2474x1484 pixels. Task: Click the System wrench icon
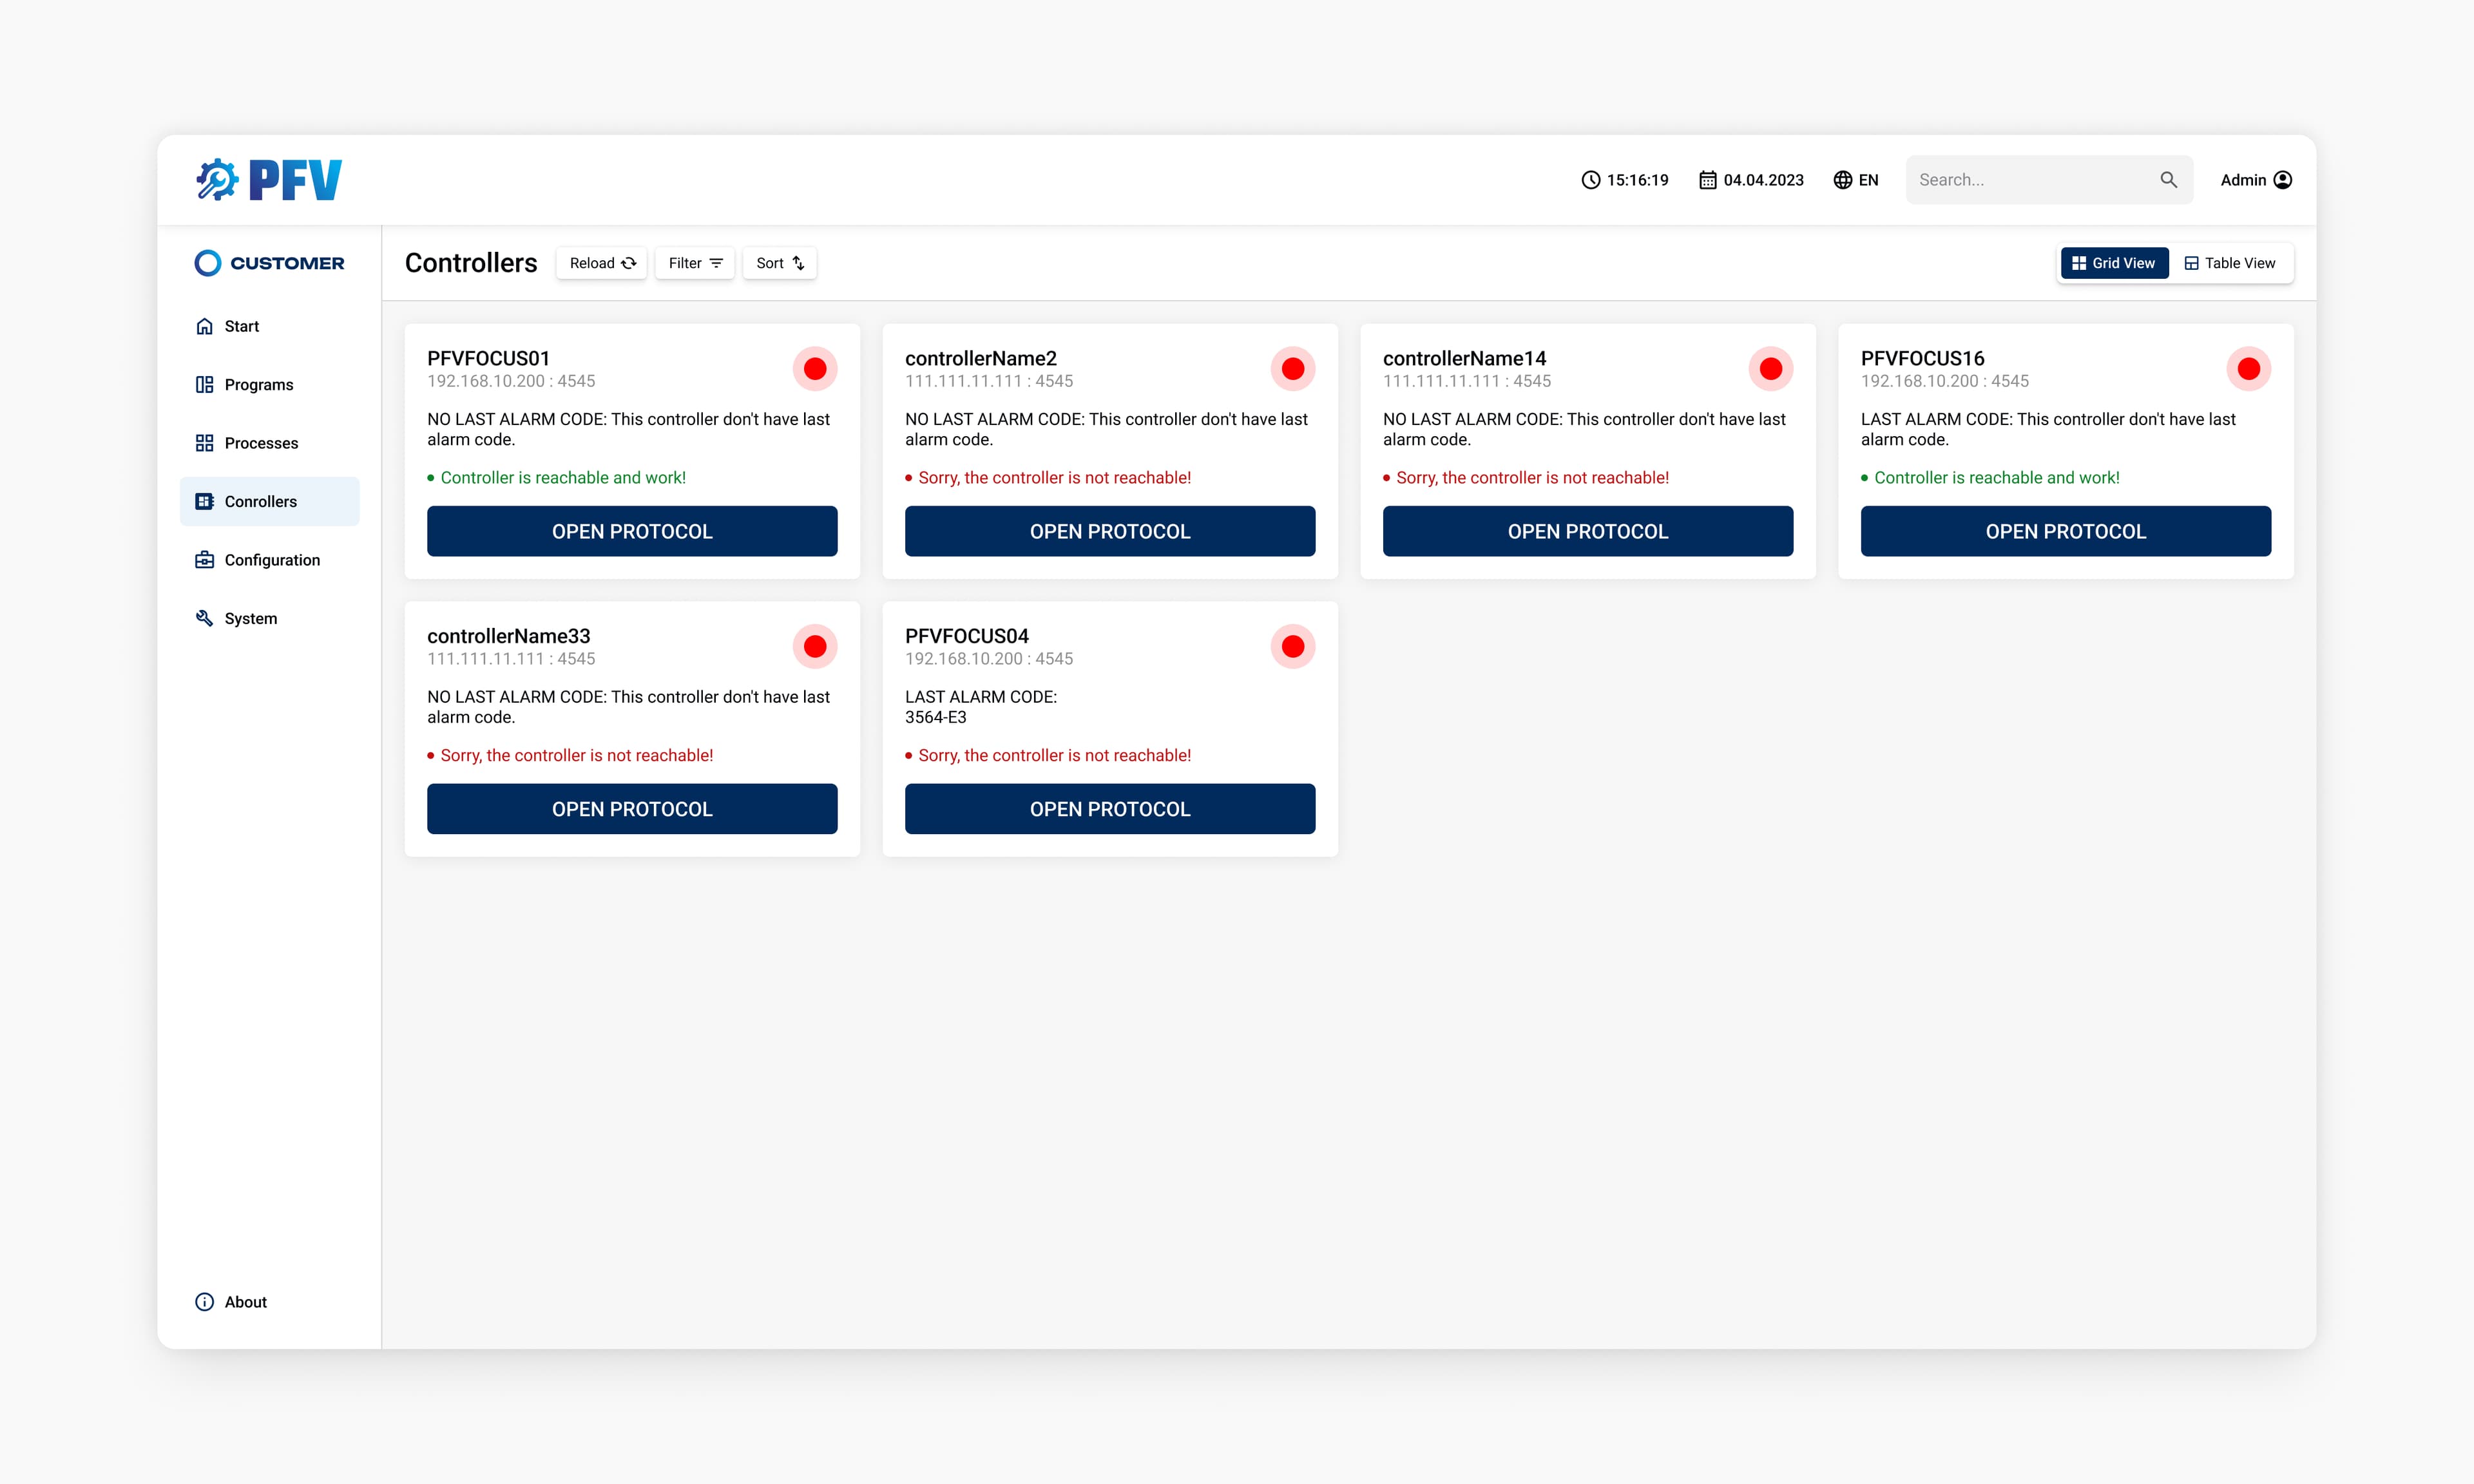(x=204, y=618)
